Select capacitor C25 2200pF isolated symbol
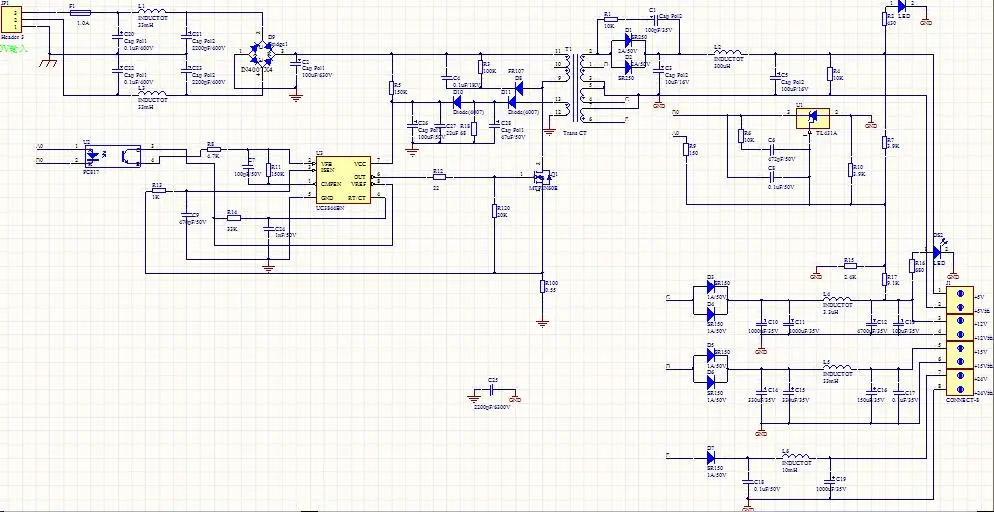The image size is (994, 512). point(493,390)
